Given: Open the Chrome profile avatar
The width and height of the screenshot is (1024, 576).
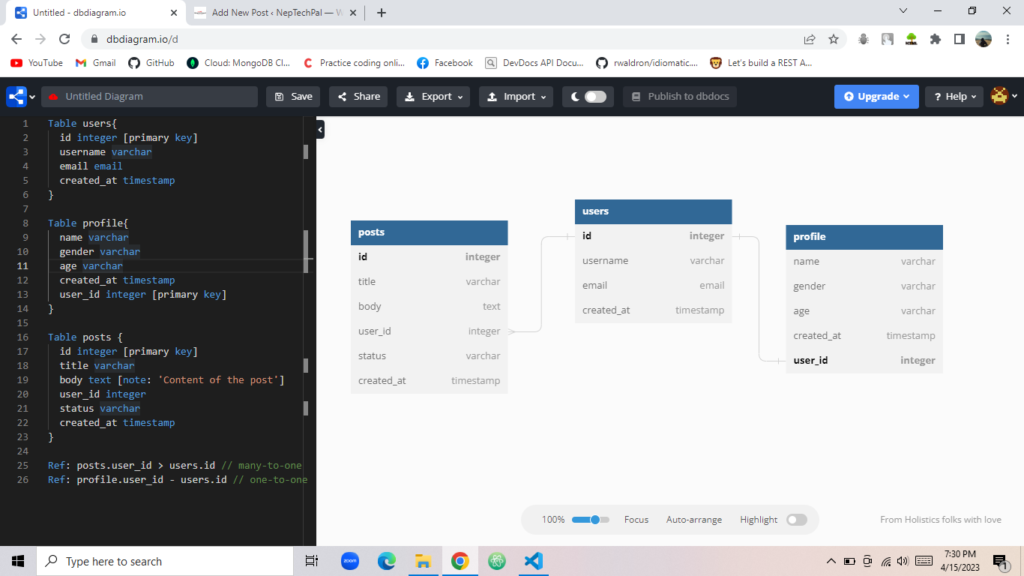Looking at the screenshot, I should tap(984, 39).
